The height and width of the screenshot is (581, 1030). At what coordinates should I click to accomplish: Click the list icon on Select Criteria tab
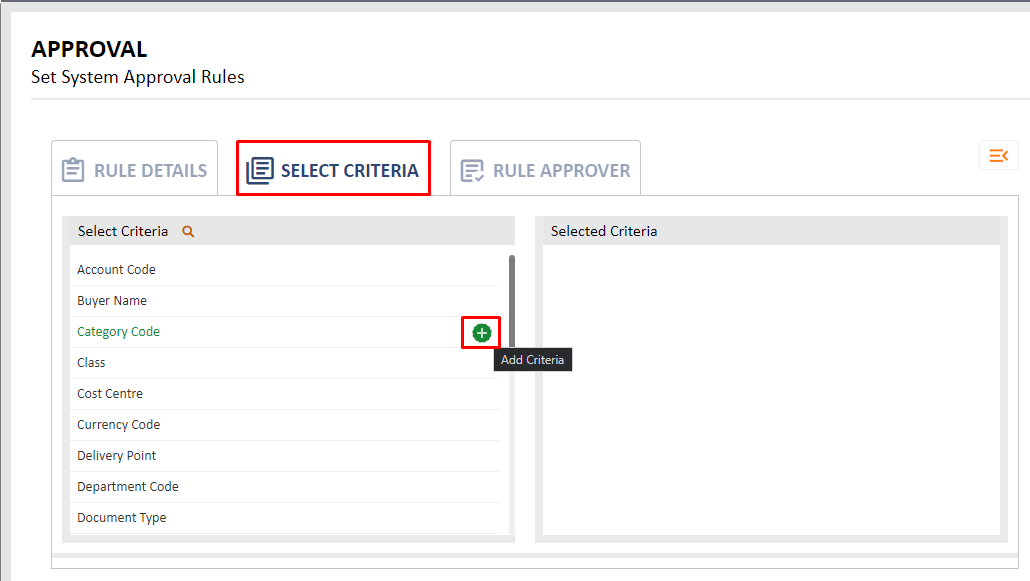260,170
